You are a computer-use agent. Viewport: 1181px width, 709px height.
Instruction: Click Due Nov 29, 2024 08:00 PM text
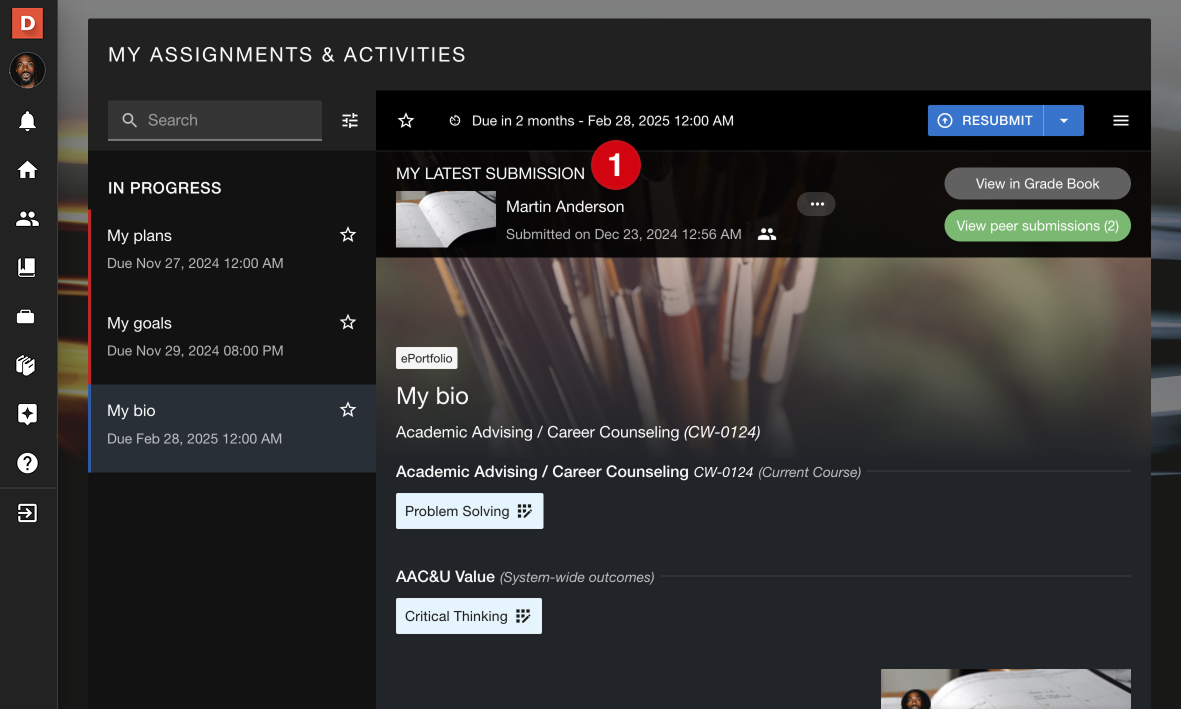[x=195, y=350]
